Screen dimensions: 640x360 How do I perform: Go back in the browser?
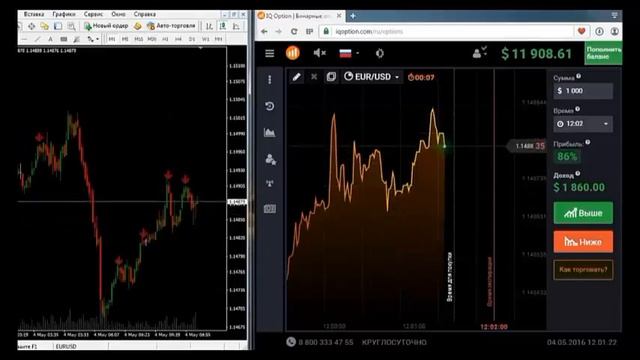coord(264,31)
